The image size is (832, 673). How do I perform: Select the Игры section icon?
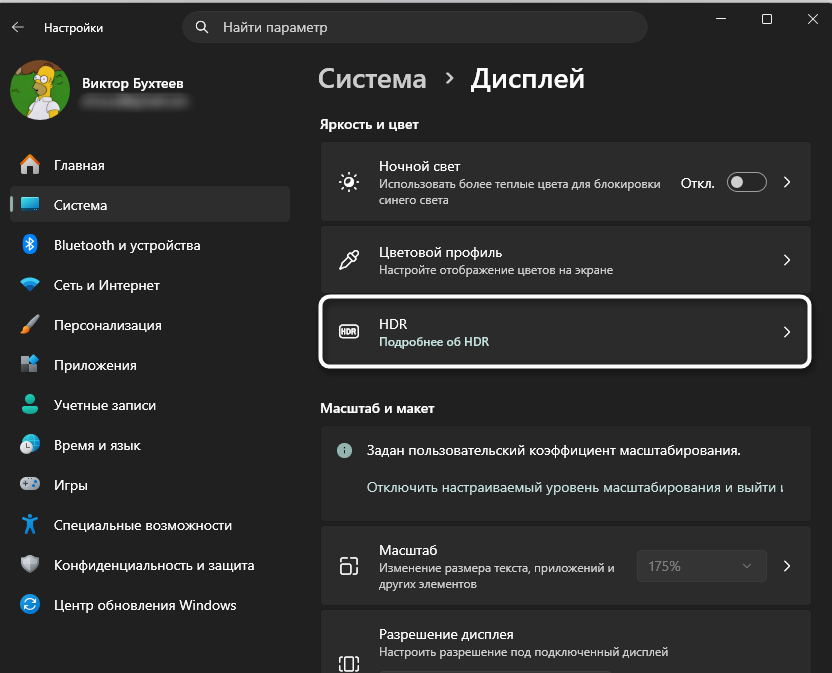pyautogui.click(x=32, y=485)
